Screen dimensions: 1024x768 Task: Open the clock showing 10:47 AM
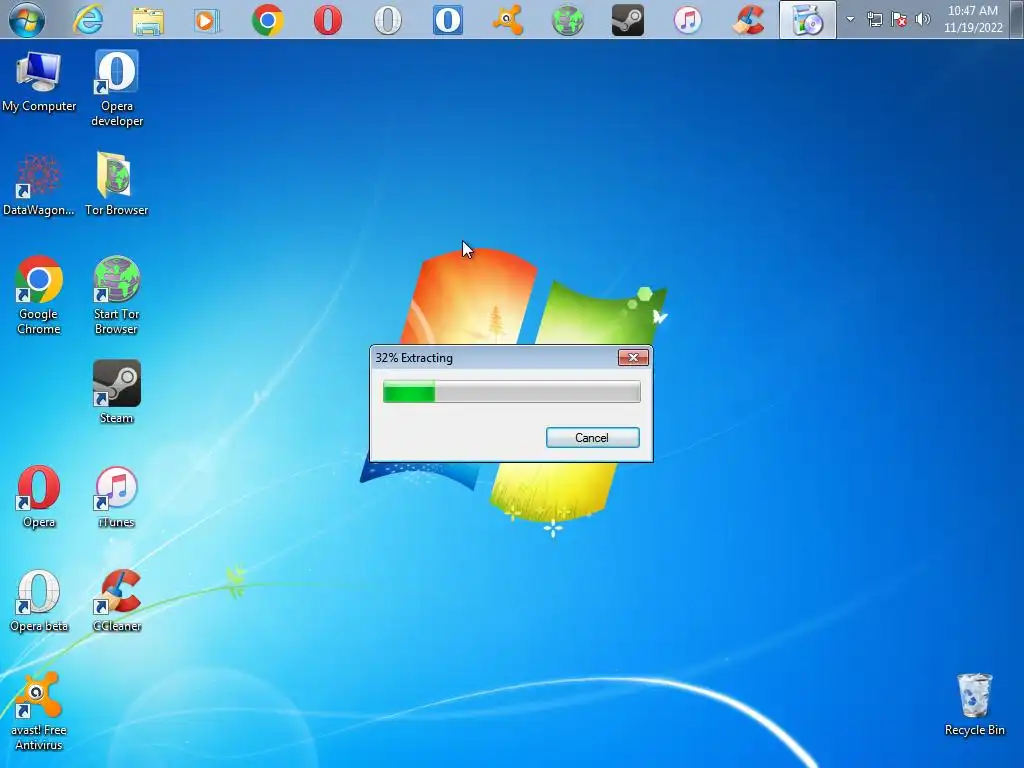[972, 19]
